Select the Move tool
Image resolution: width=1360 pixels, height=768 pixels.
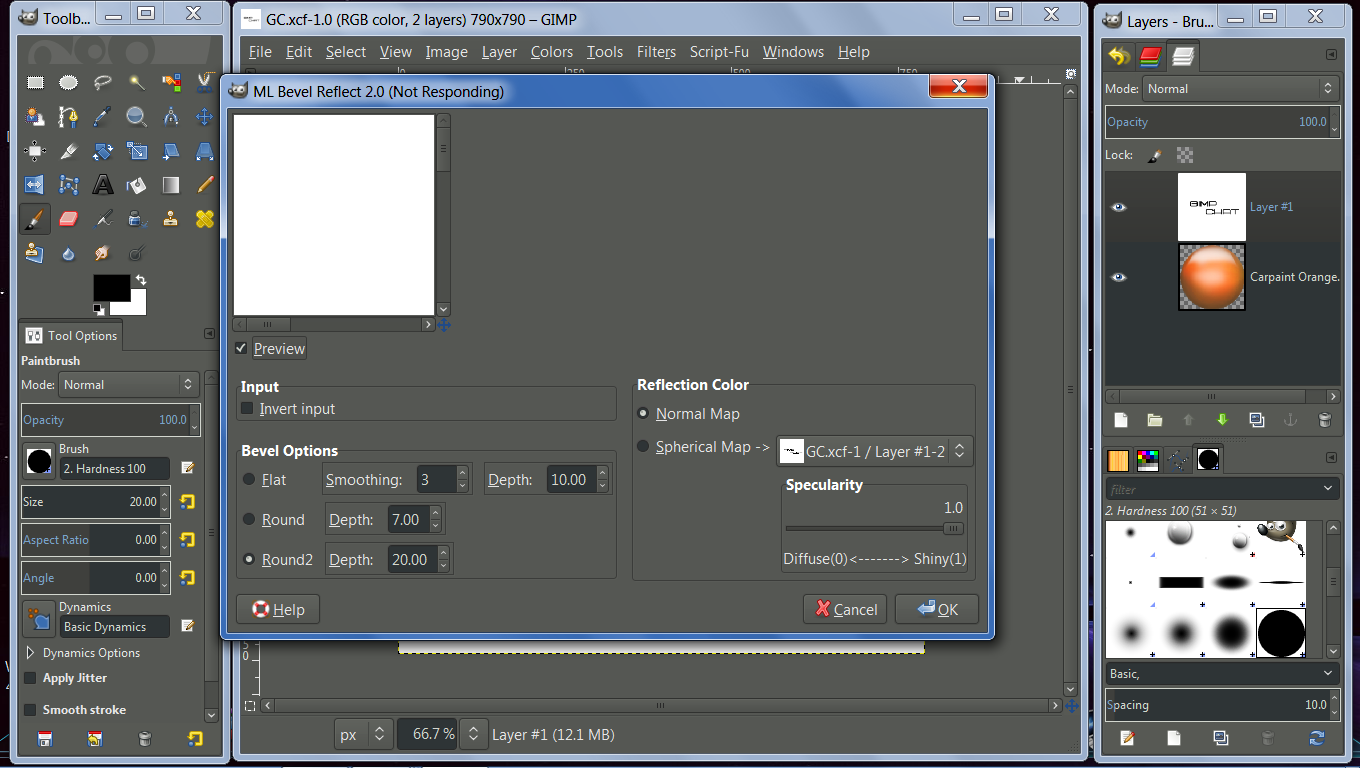[205, 117]
